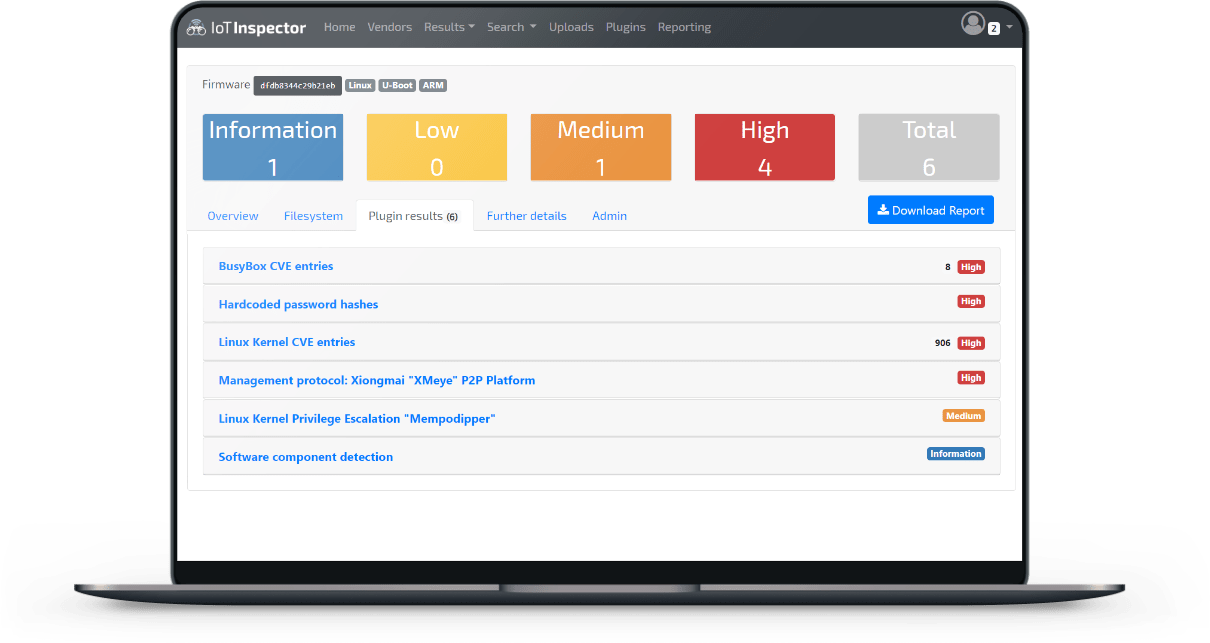
Task: Click Medium badge on Mempodipper row
Action: (963, 415)
